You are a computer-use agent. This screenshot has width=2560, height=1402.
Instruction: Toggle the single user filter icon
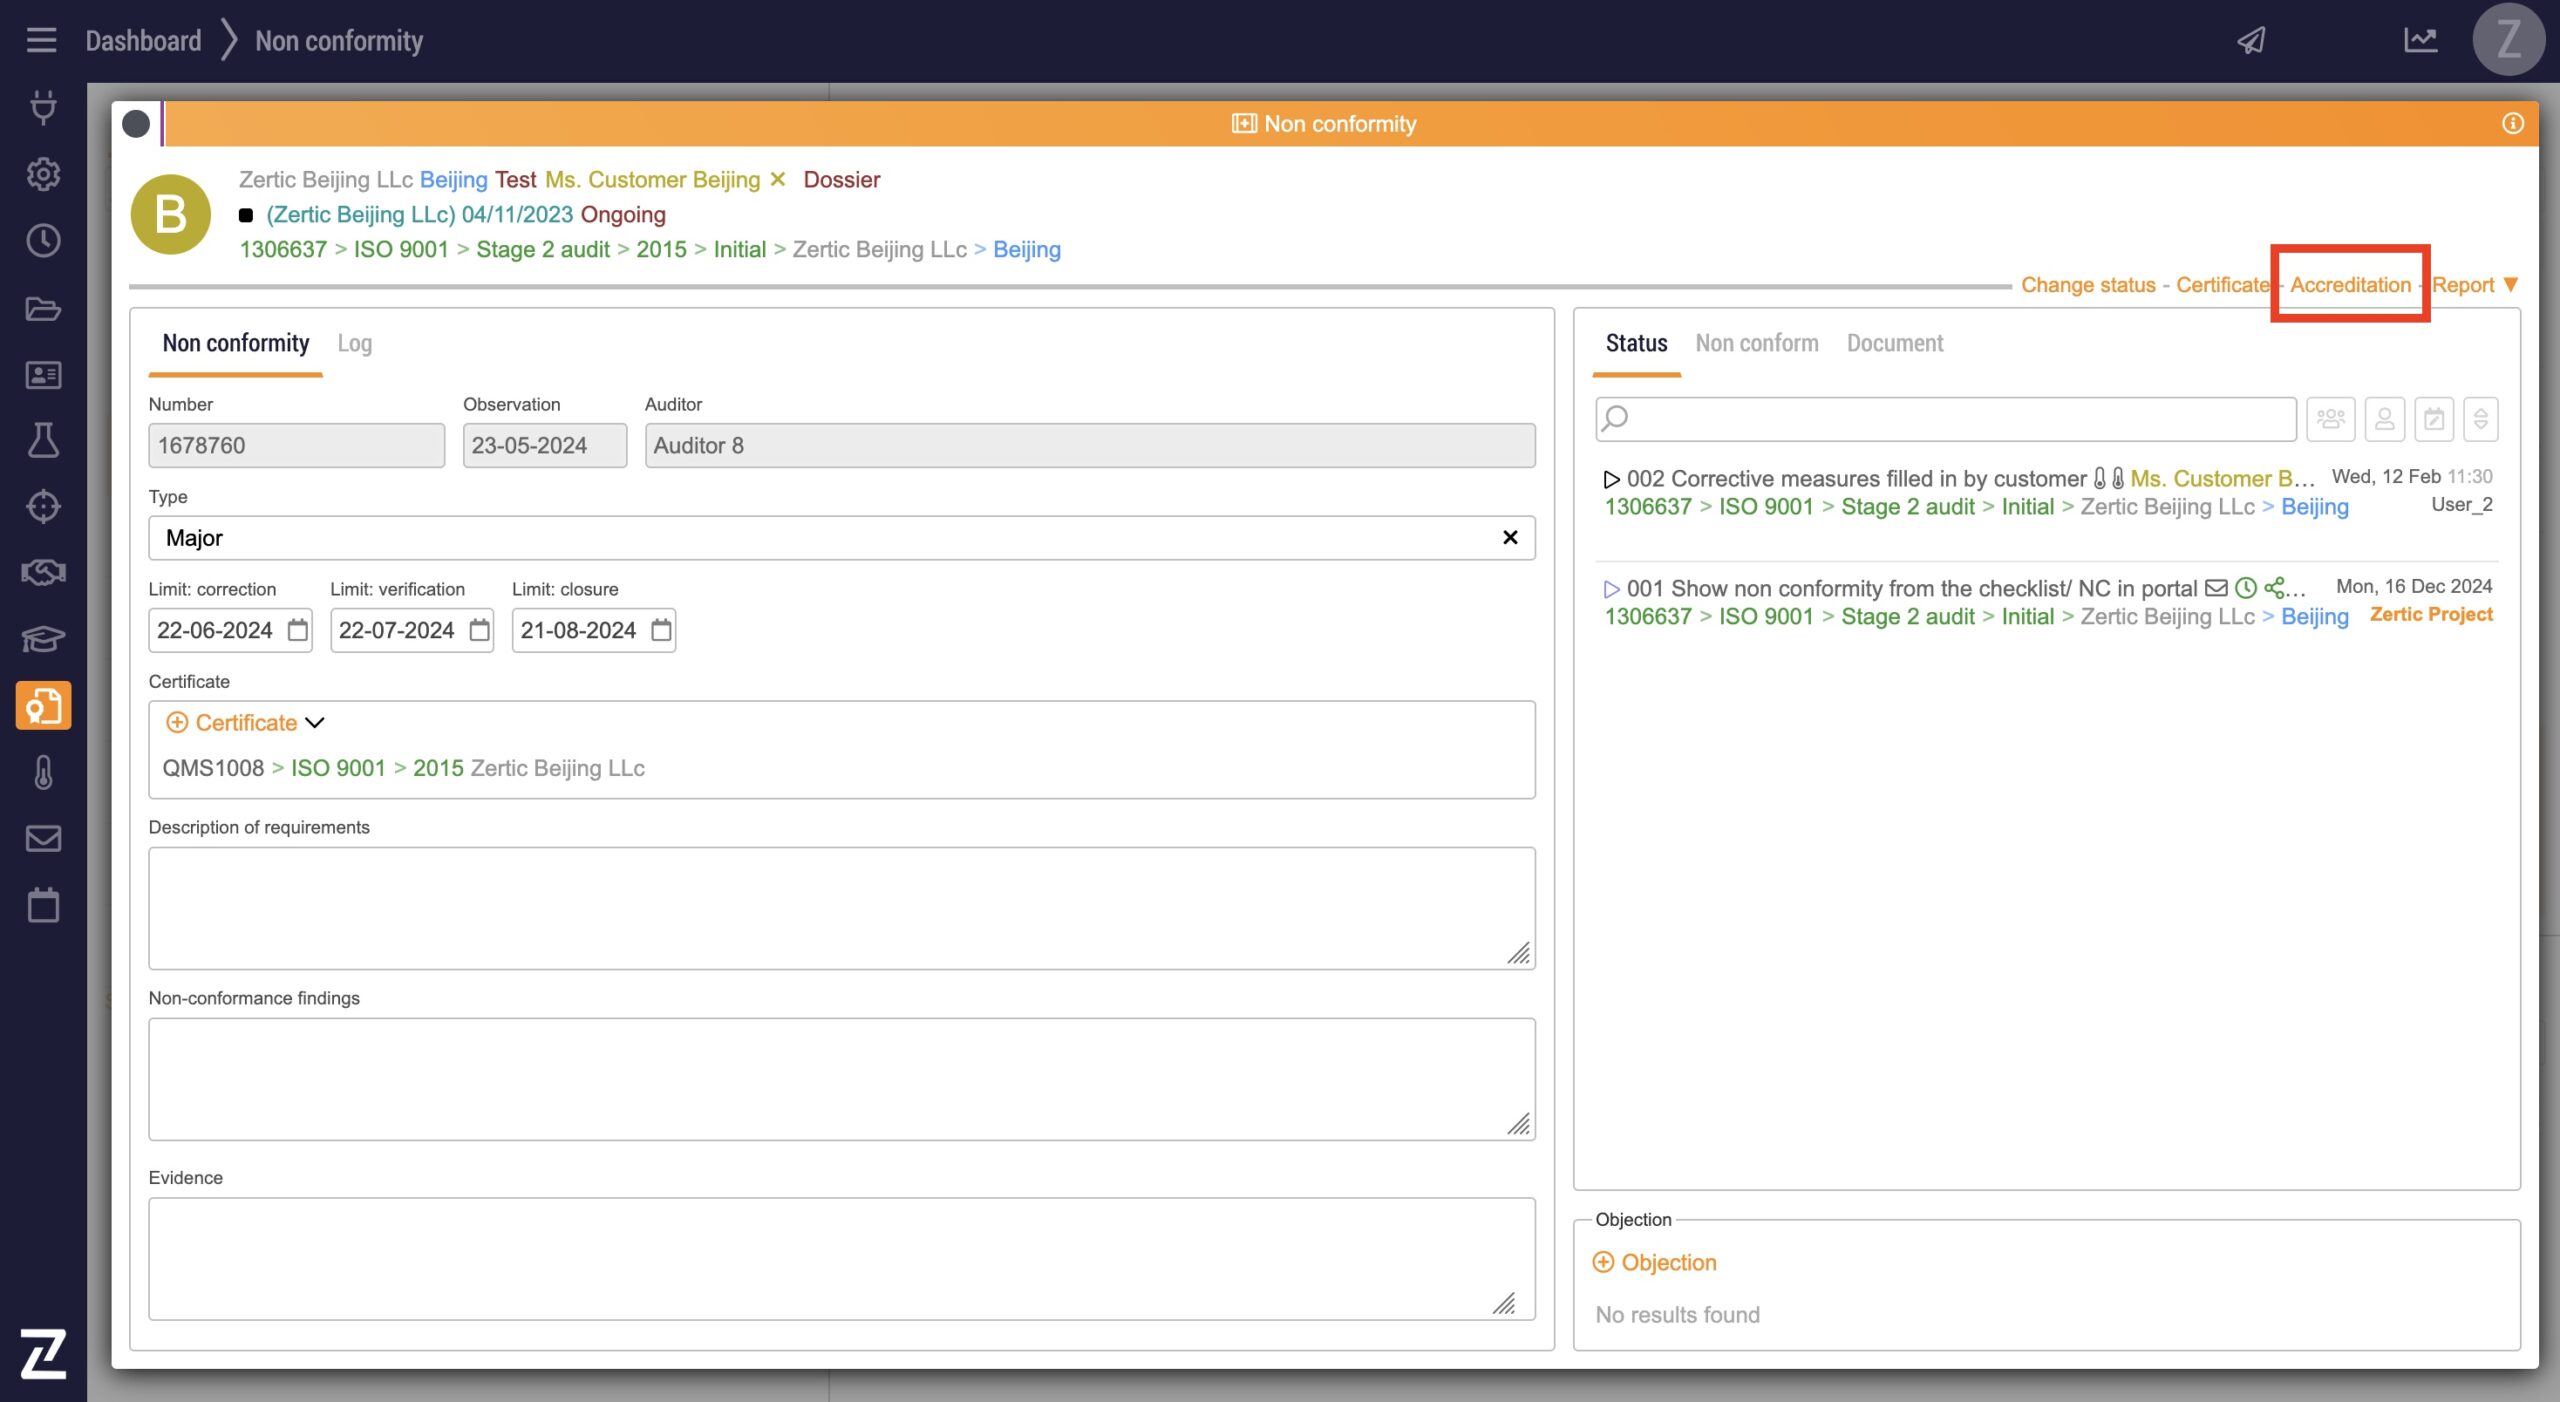pos(2384,419)
